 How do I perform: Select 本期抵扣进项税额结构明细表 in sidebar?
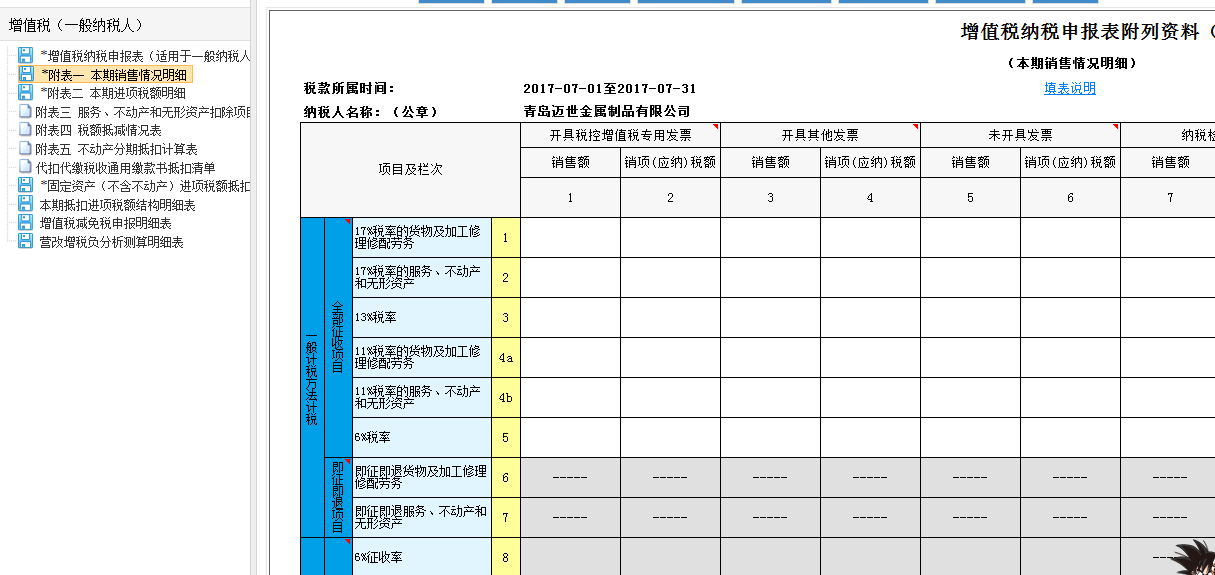(117, 205)
